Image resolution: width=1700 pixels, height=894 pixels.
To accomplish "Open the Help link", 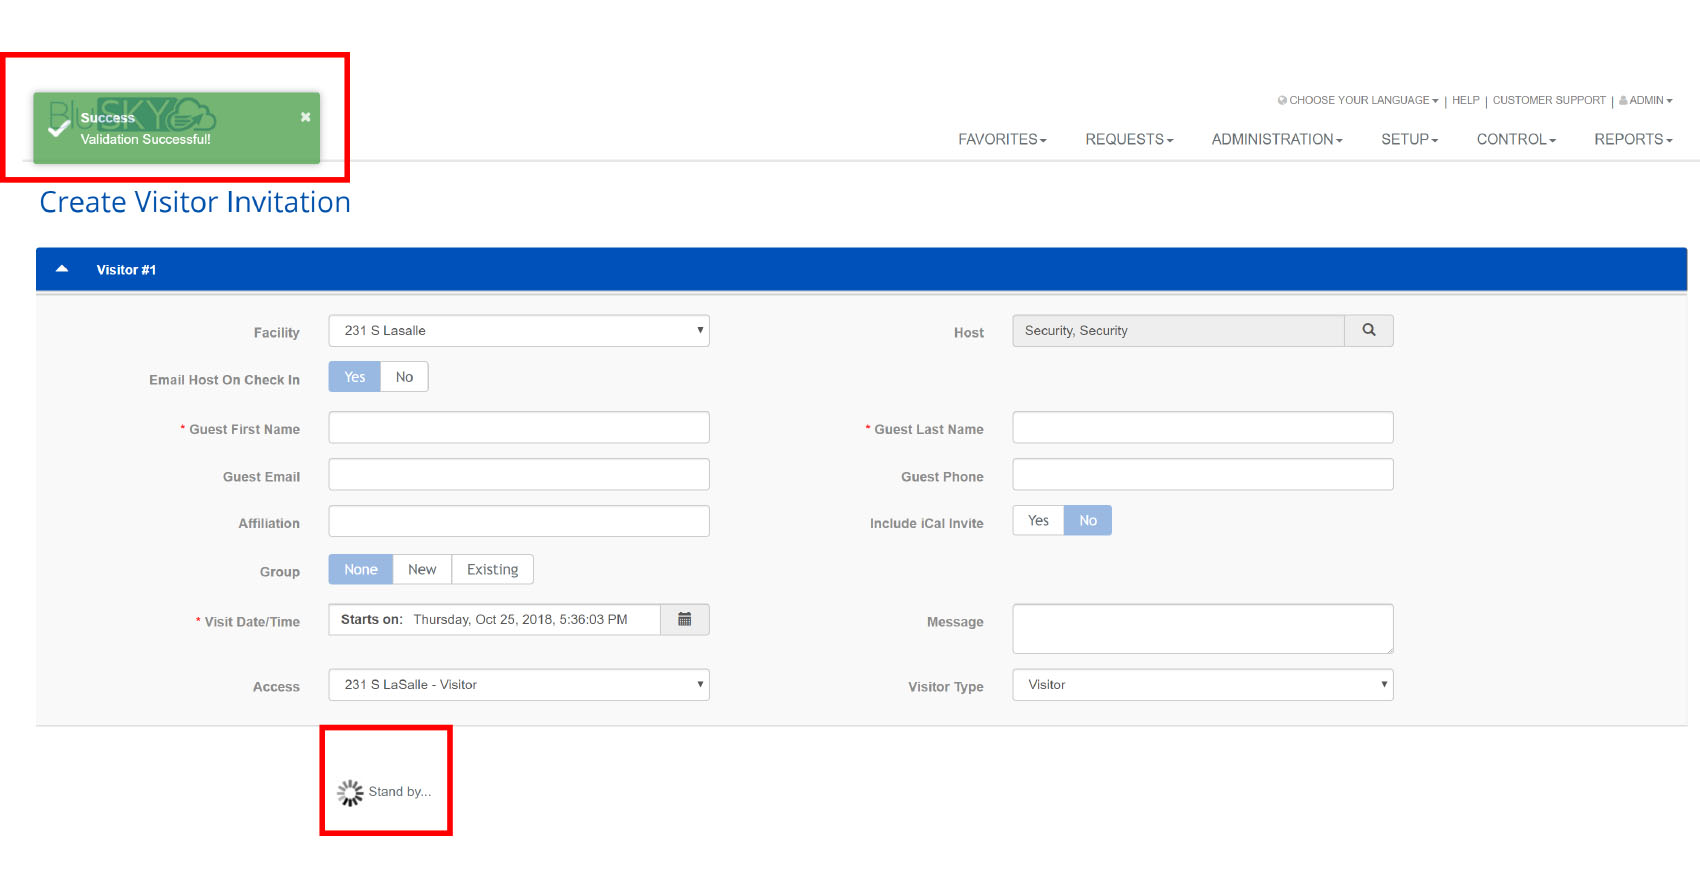I will (1465, 100).
